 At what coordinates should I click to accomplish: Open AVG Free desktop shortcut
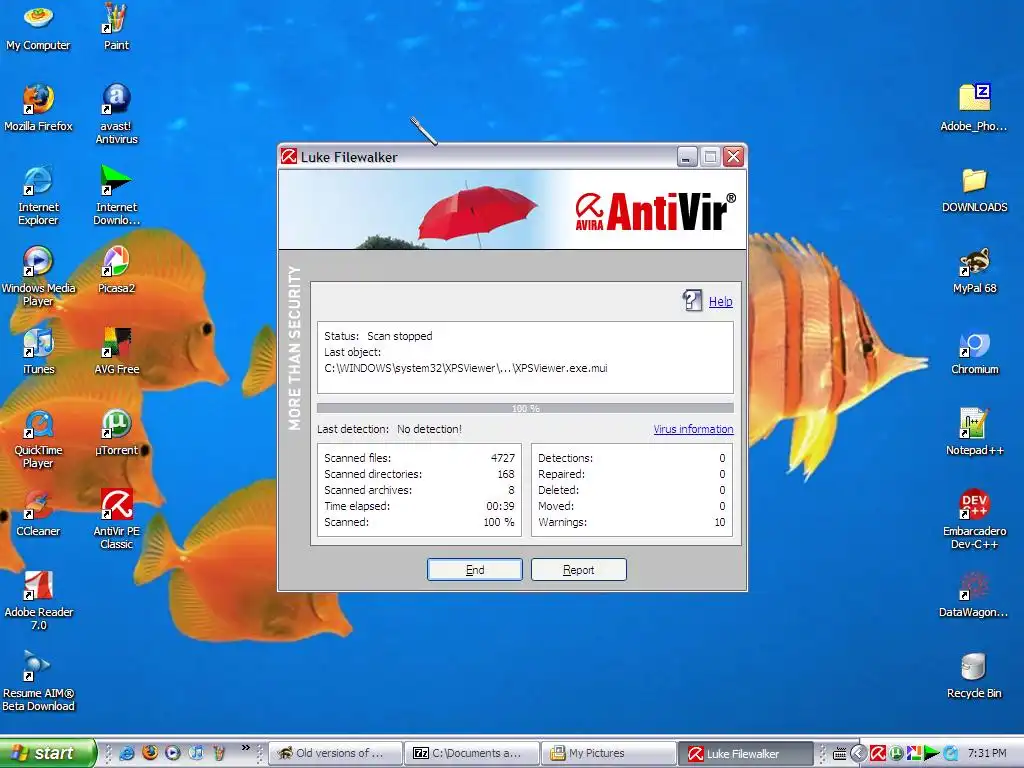pyautogui.click(x=116, y=351)
